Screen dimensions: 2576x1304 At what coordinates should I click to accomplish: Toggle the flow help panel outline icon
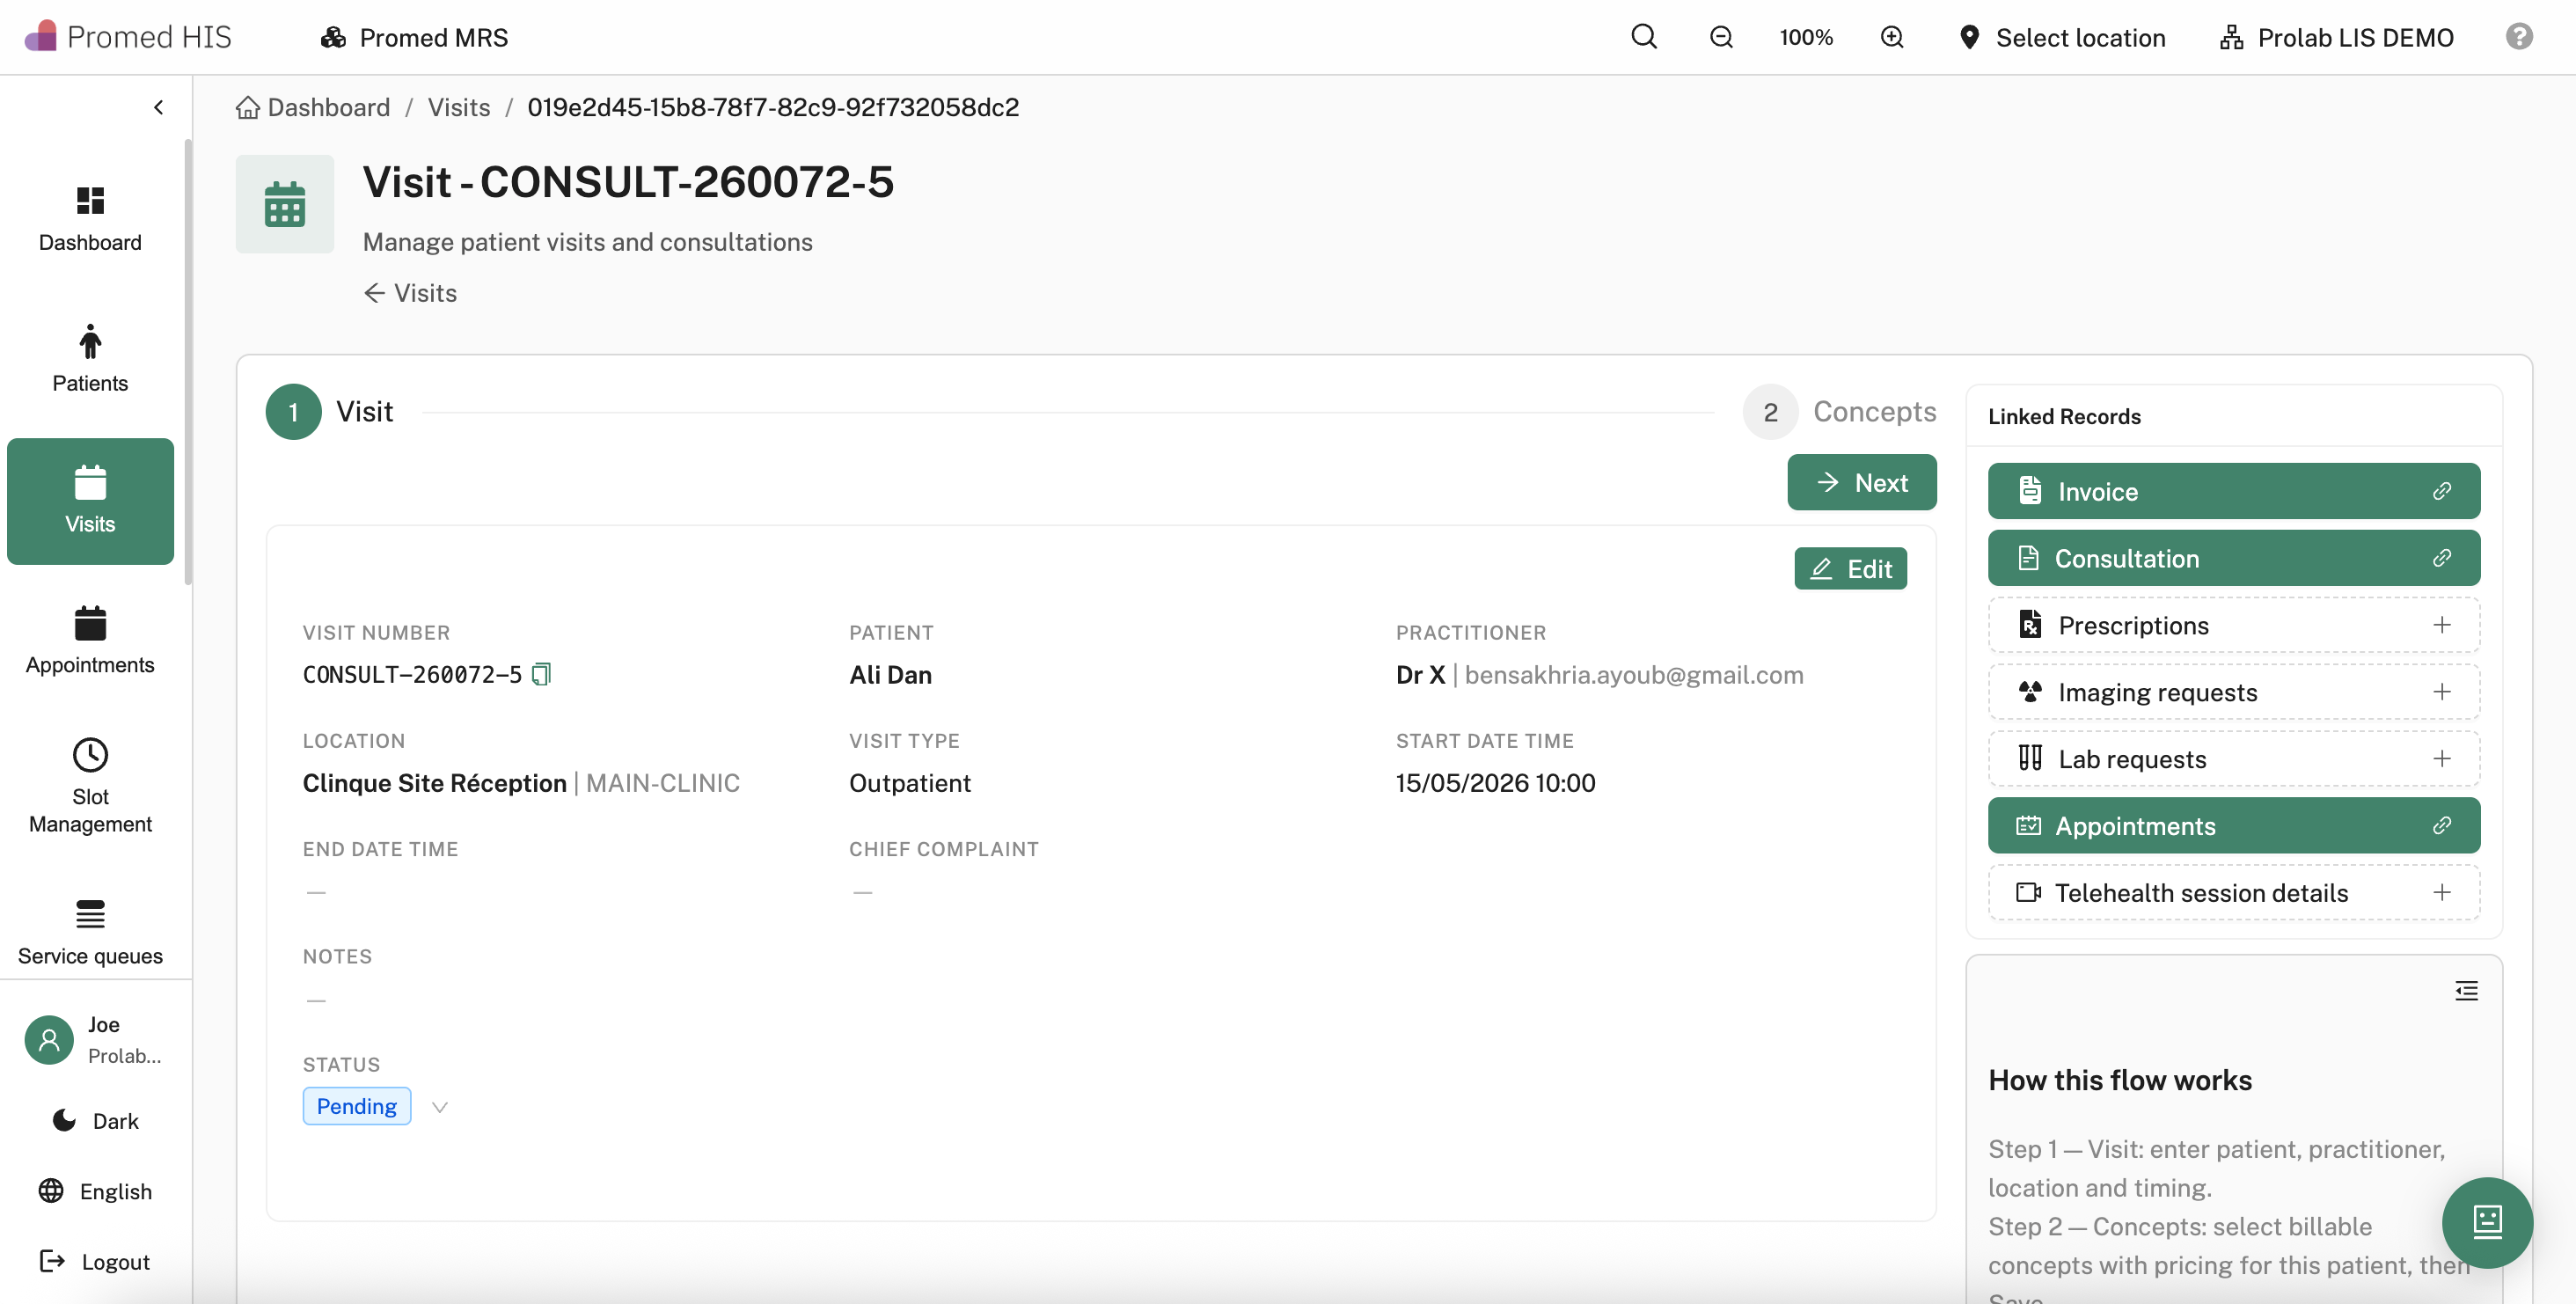[2466, 990]
